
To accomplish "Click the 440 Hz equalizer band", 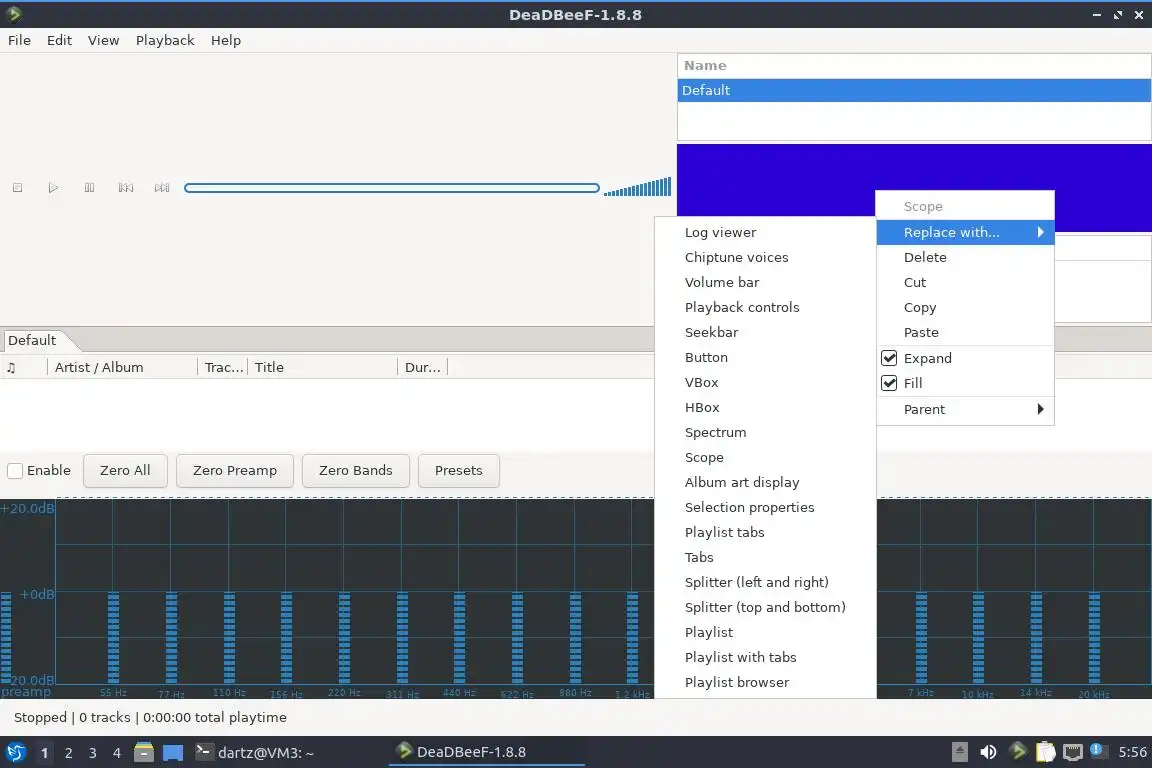I will [x=459, y=637].
